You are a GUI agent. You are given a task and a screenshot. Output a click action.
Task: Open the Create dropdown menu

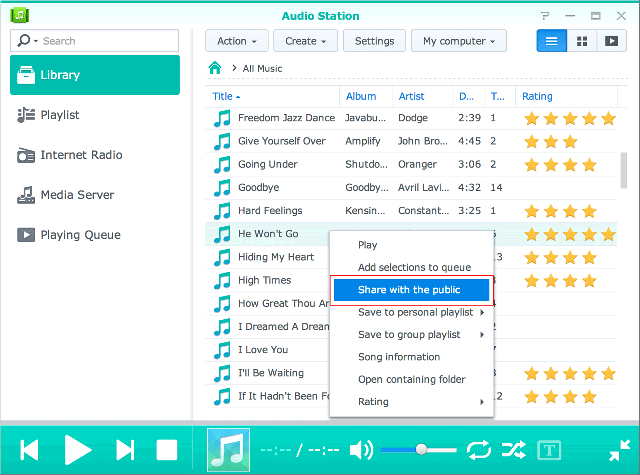pos(305,41)
